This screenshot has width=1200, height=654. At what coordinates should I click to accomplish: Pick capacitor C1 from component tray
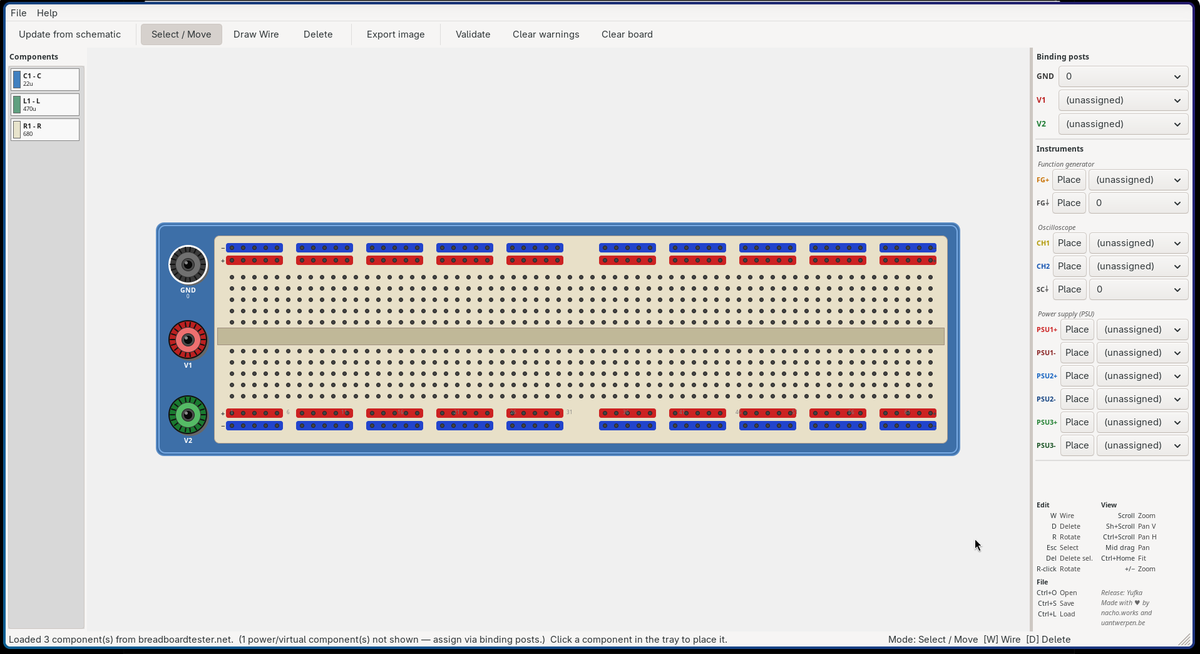point(45,80)
